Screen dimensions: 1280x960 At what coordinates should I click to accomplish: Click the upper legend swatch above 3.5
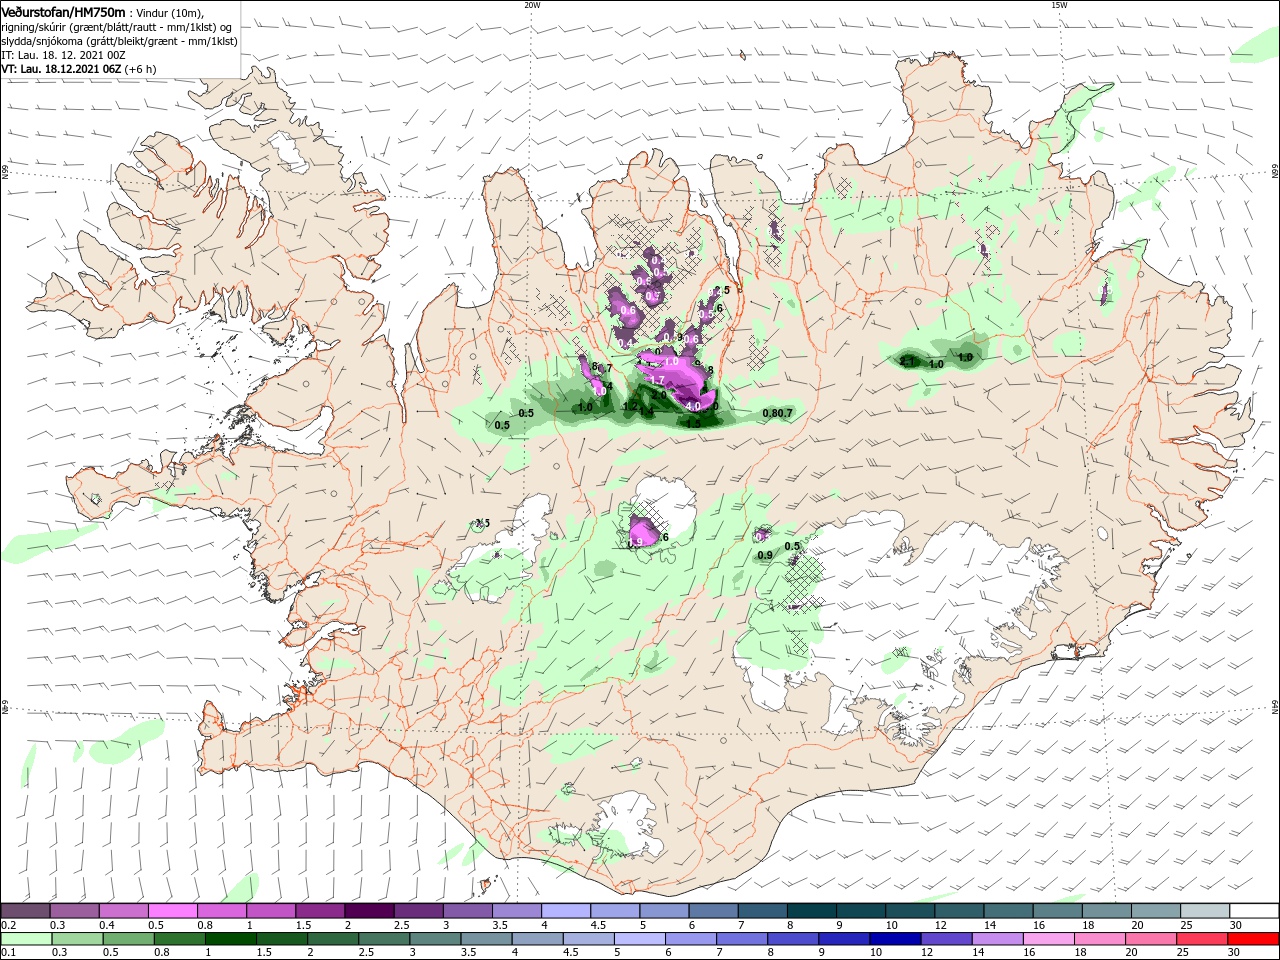[515, 911]
